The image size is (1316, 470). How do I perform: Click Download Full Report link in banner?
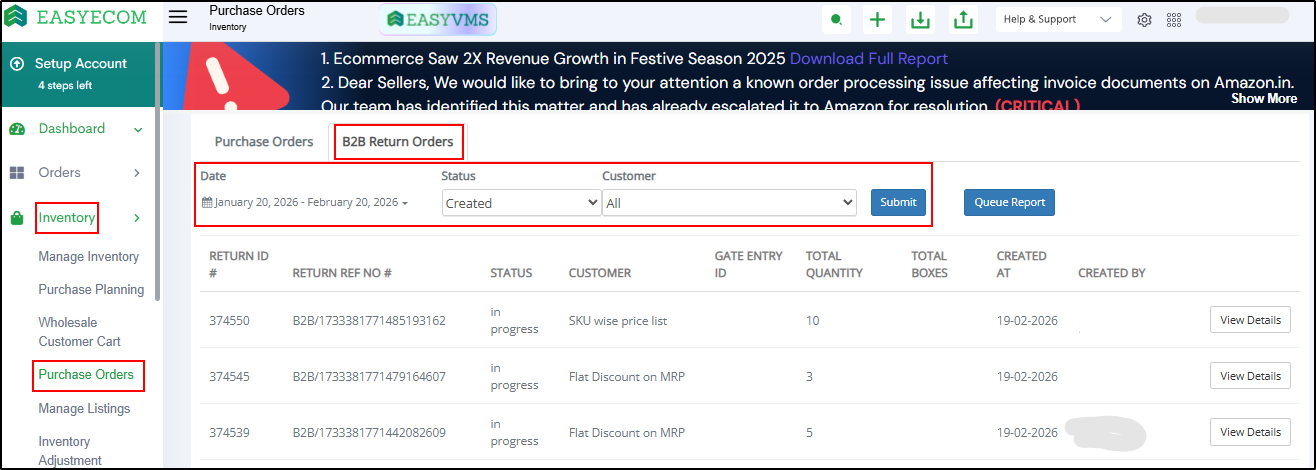(x=868, y=58)
